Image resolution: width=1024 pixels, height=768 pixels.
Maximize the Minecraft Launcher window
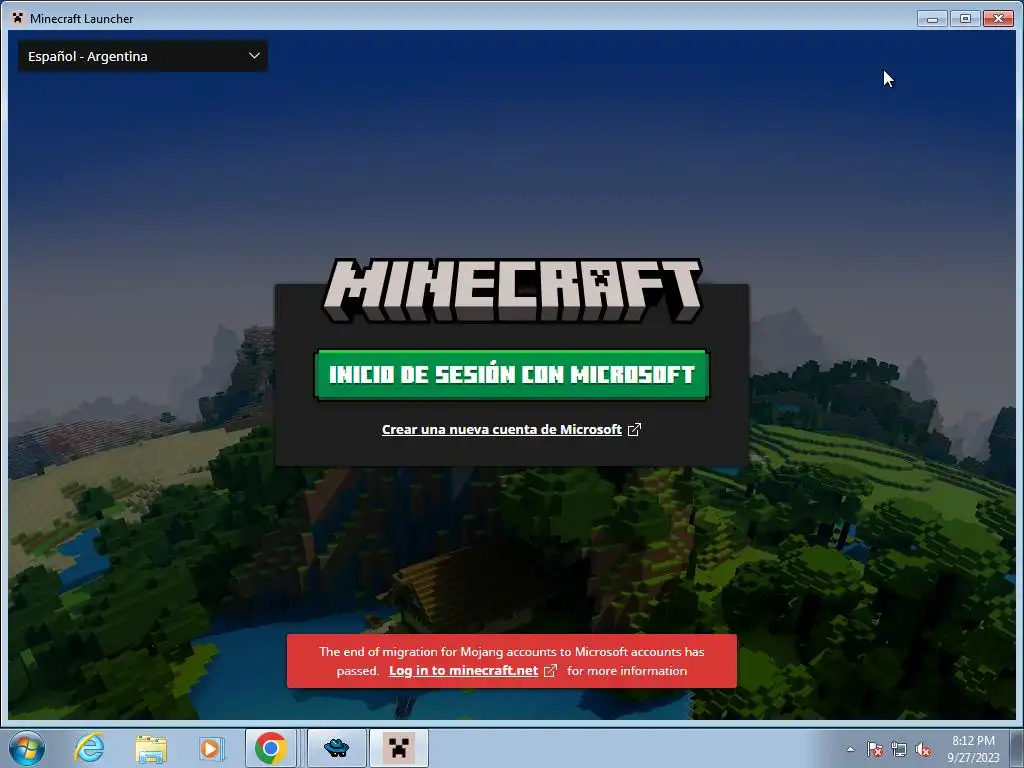(965, 18)
